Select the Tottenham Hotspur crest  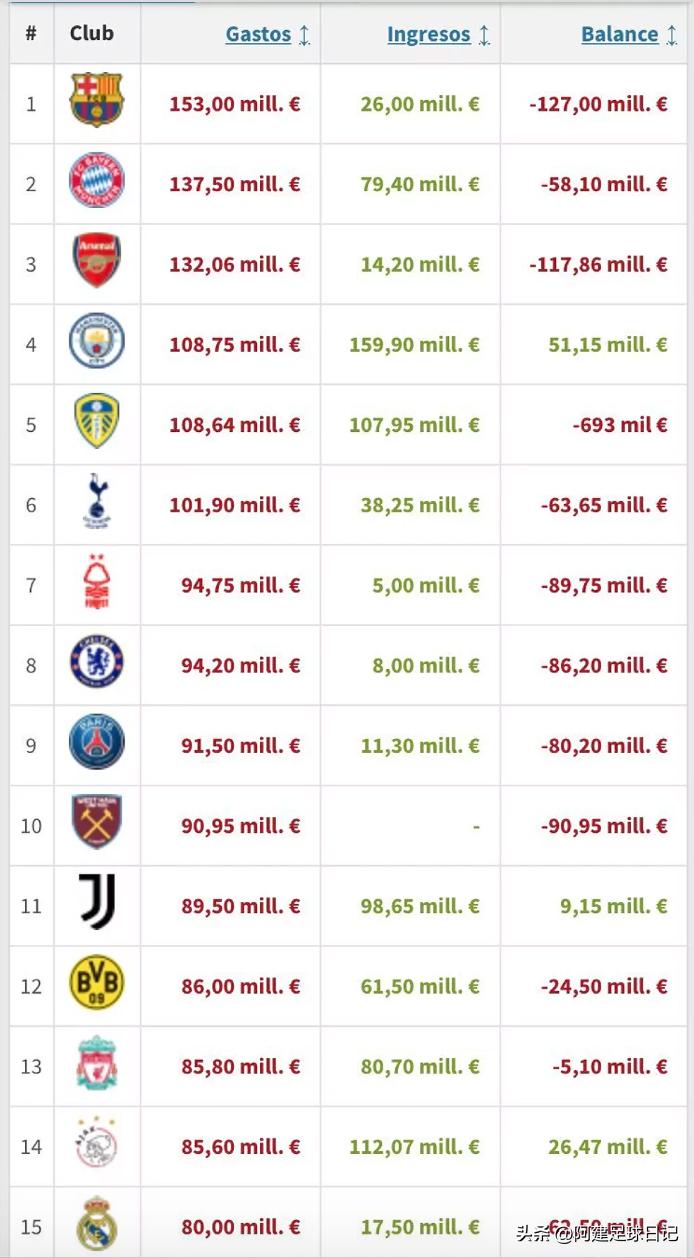pos(97,501)
